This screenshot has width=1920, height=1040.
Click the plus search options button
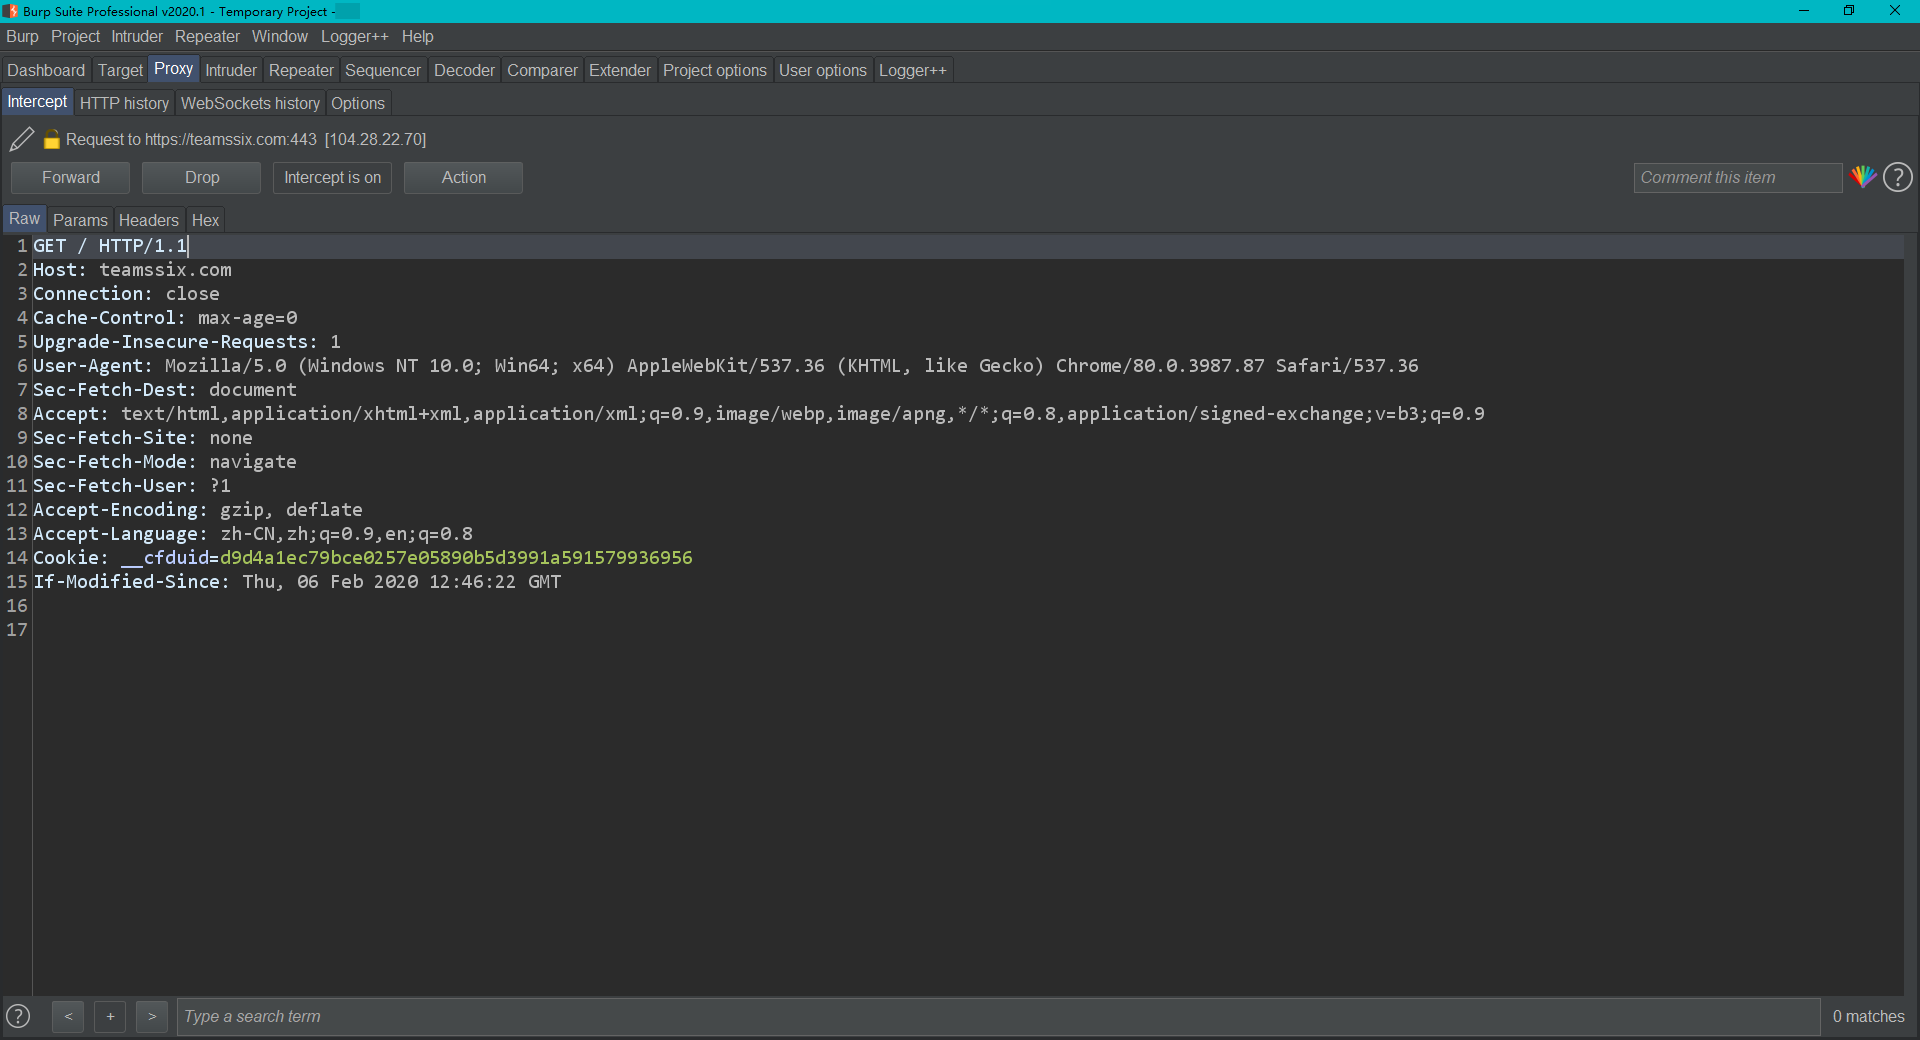click(x=110, y=1016)
